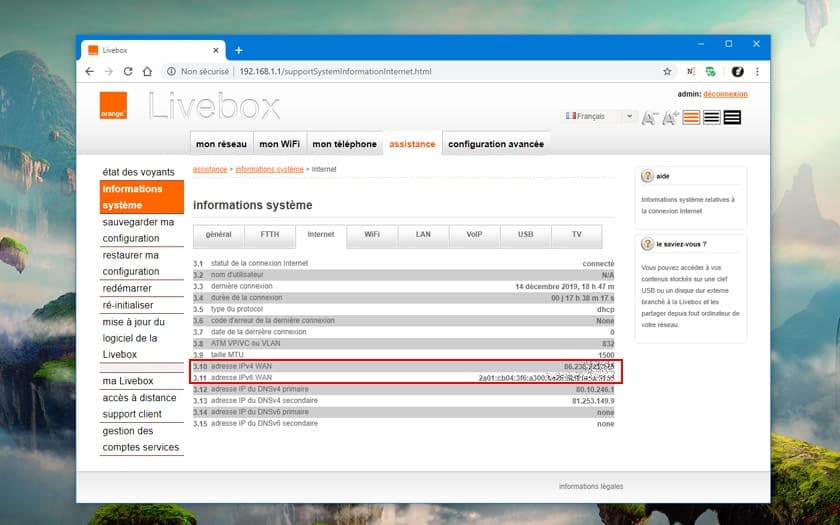Click redémarrer in the sidebar
The image size is (840, 525).
pyautogui.click(x=141, y=288)
